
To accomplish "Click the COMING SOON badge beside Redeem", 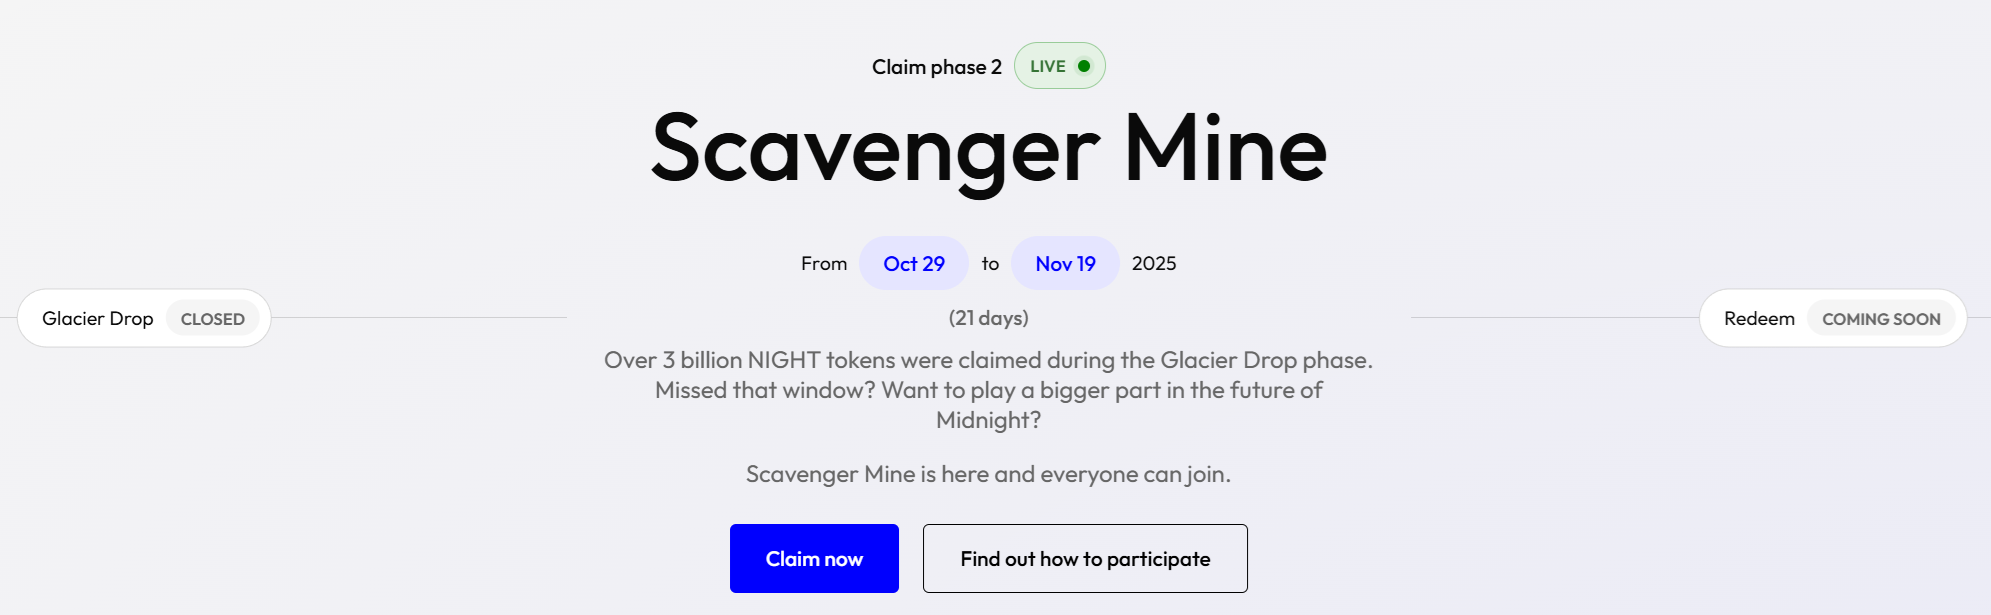I will [x=1882, y=318].
